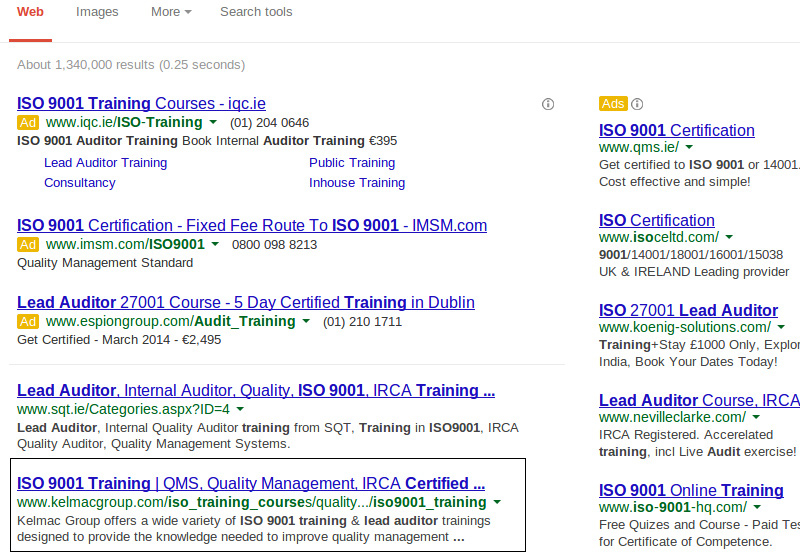Click the www.koenig-solutions.com/ URL text
The image size is (800, 554).
click(685, 327)
